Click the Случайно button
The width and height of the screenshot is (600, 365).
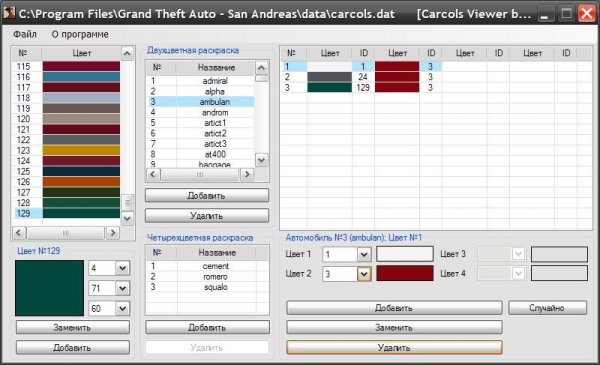pos(547,308)
